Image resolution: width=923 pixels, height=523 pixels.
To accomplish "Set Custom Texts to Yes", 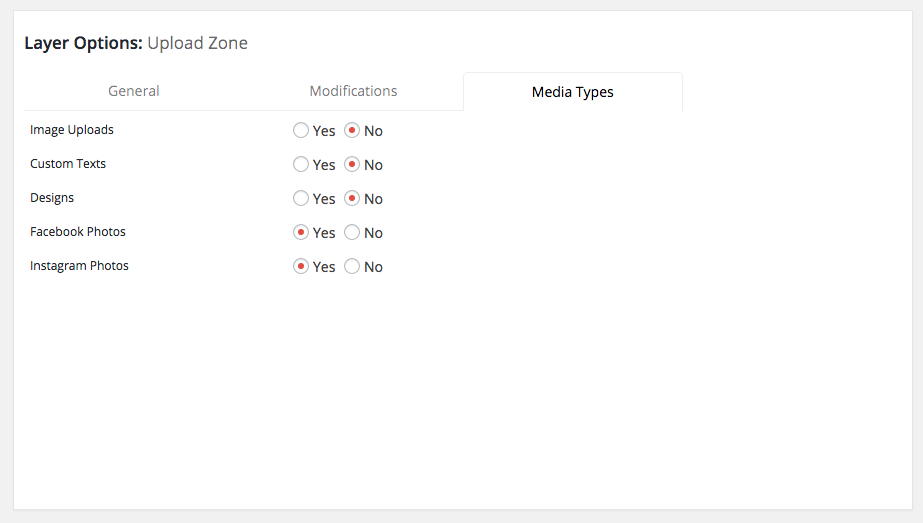I will [301, 165].
